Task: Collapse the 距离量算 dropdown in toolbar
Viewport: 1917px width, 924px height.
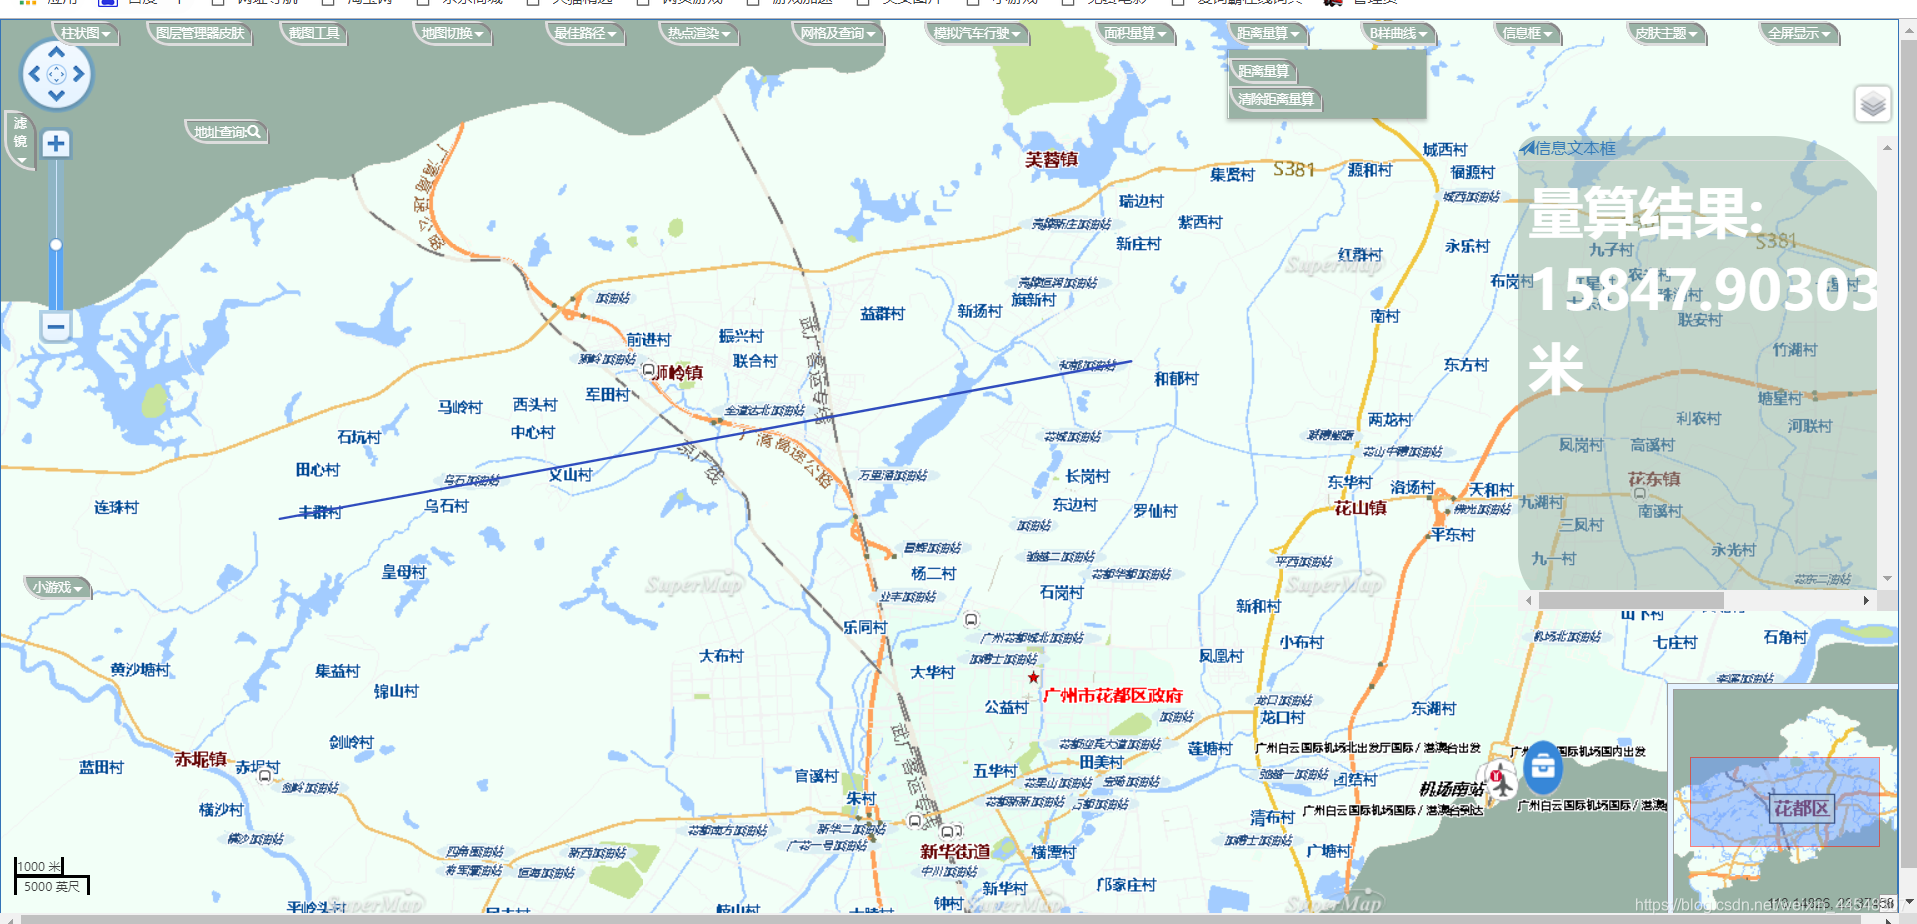Action: coord(1268,33)
